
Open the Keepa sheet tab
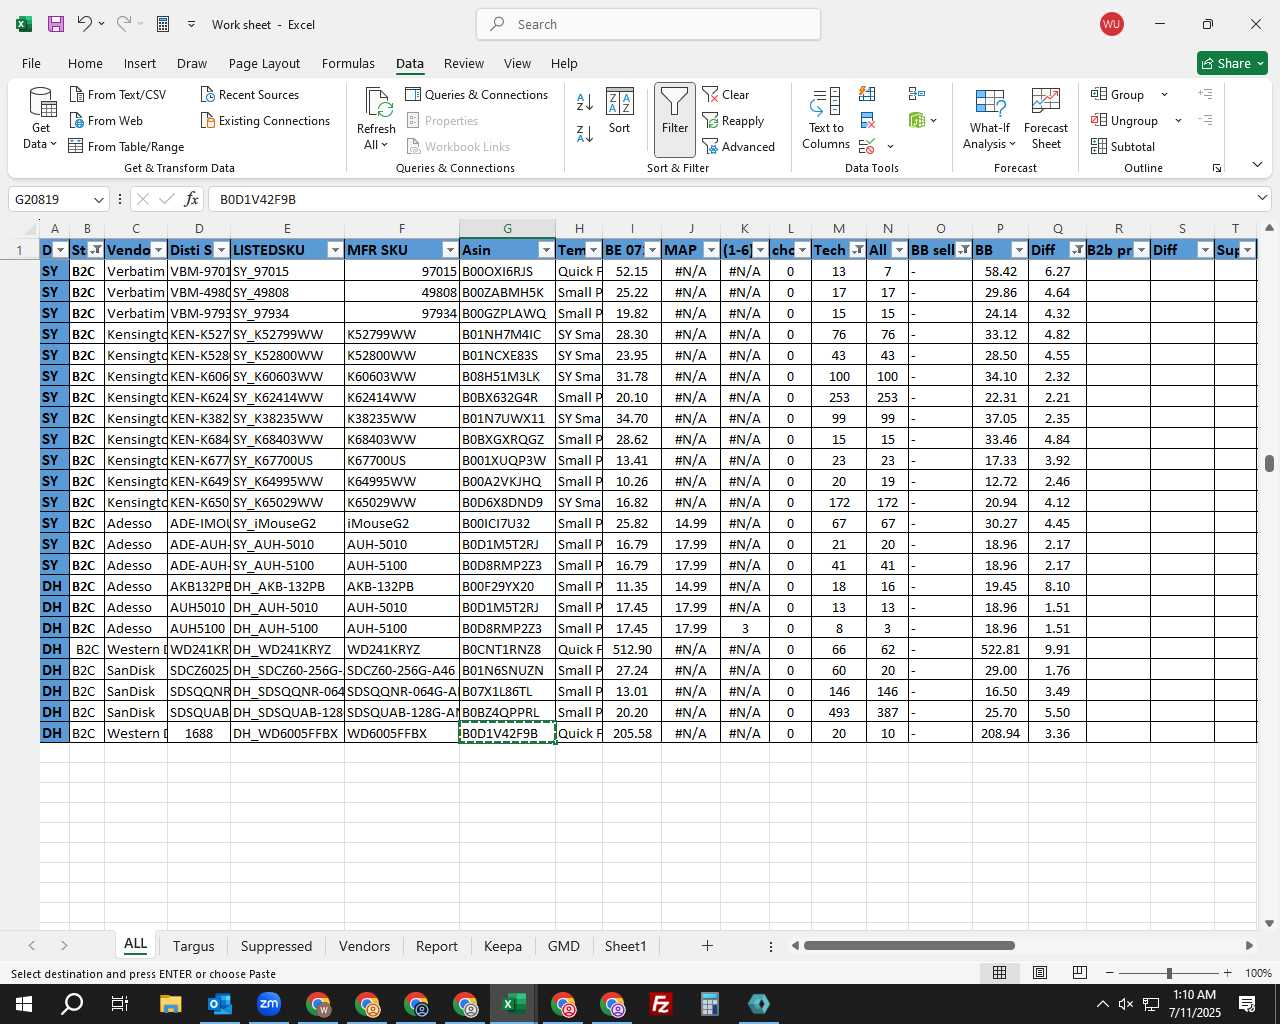coord(503,946)
